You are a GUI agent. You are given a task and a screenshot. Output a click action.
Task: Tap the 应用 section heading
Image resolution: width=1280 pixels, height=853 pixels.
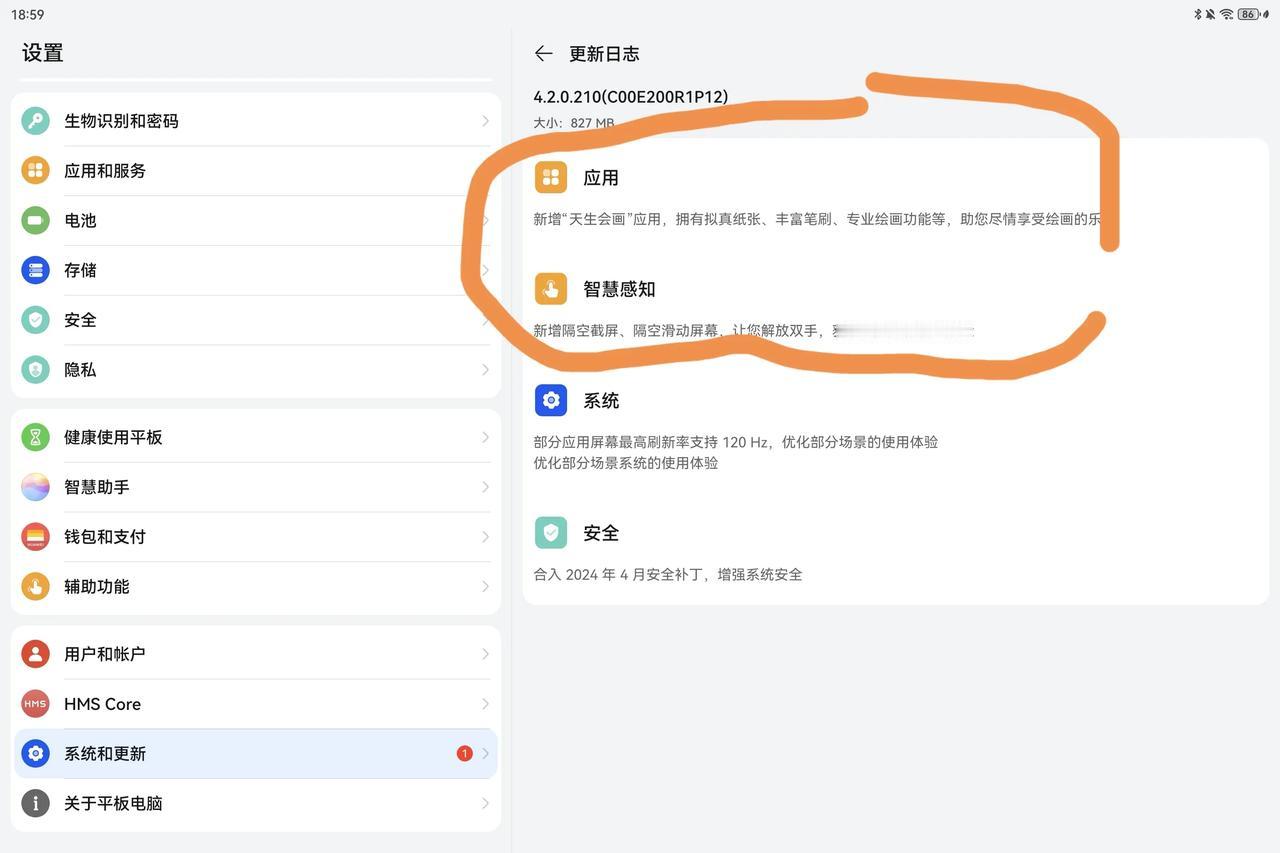pyautogui.click(x=601, y=178)
